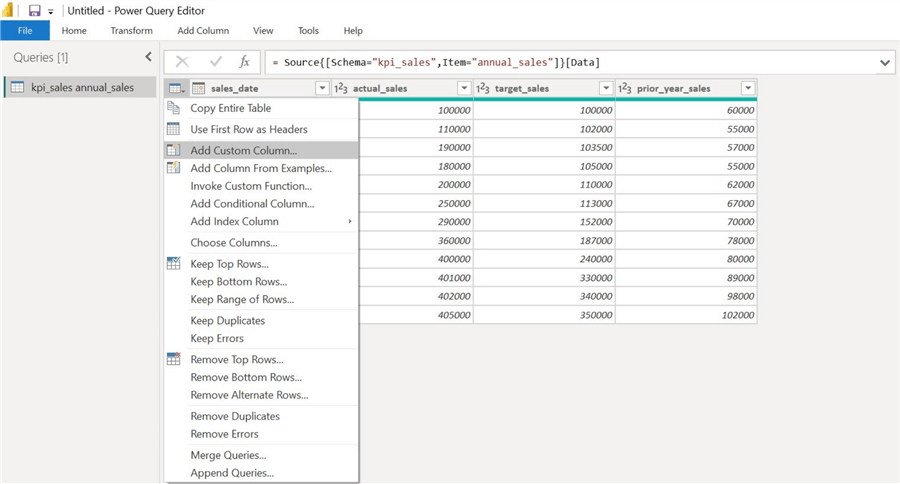Viewport: 900px width, 484px height.
Task: Choose Keep Duplicates menu entry
Action: (261, 321)
